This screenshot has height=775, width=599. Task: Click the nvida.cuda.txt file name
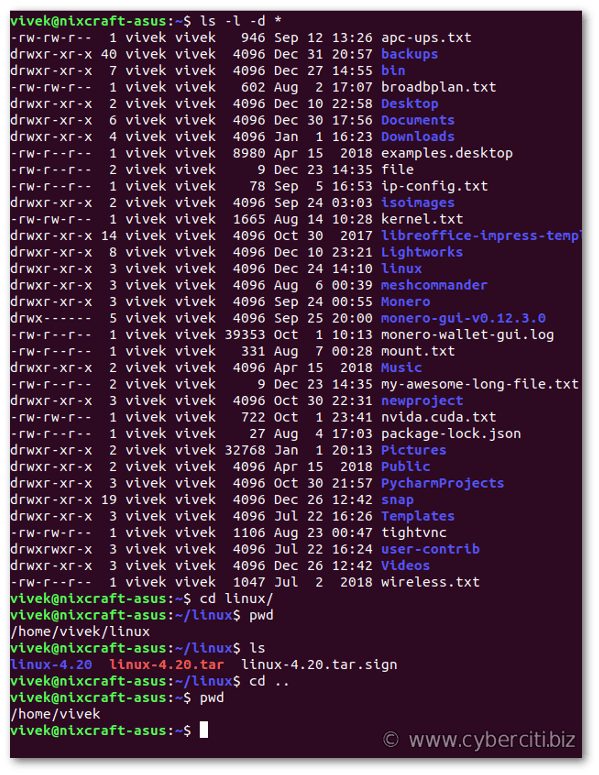tap(438, 418)
